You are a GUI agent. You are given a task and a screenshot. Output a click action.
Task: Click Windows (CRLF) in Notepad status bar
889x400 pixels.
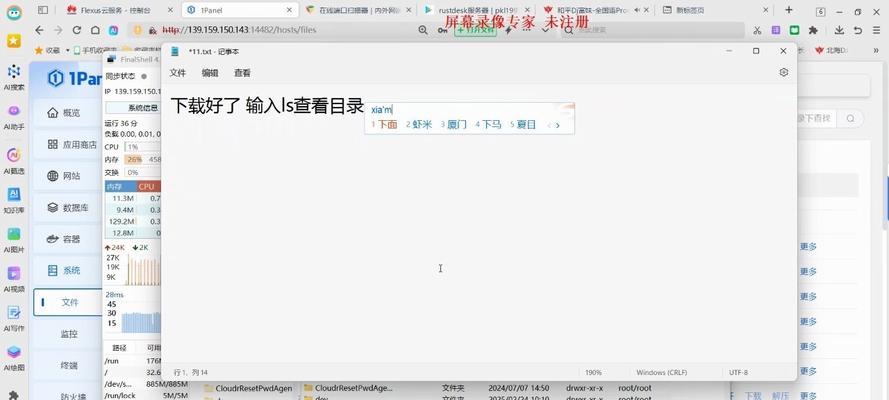tap(661, 372)
